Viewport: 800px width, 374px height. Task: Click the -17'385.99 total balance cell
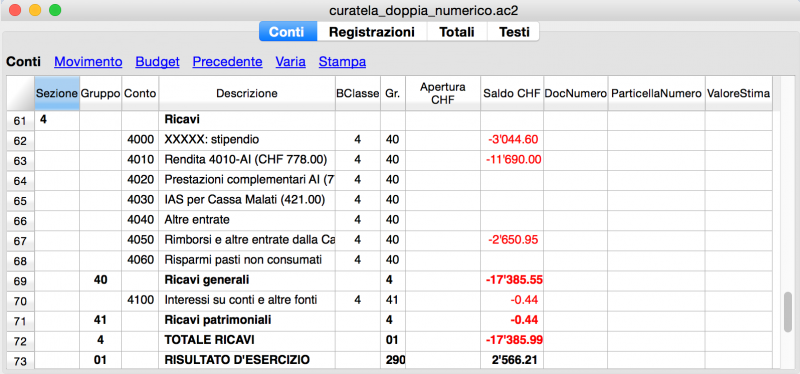pyautogui.click(x=512, y=340)
